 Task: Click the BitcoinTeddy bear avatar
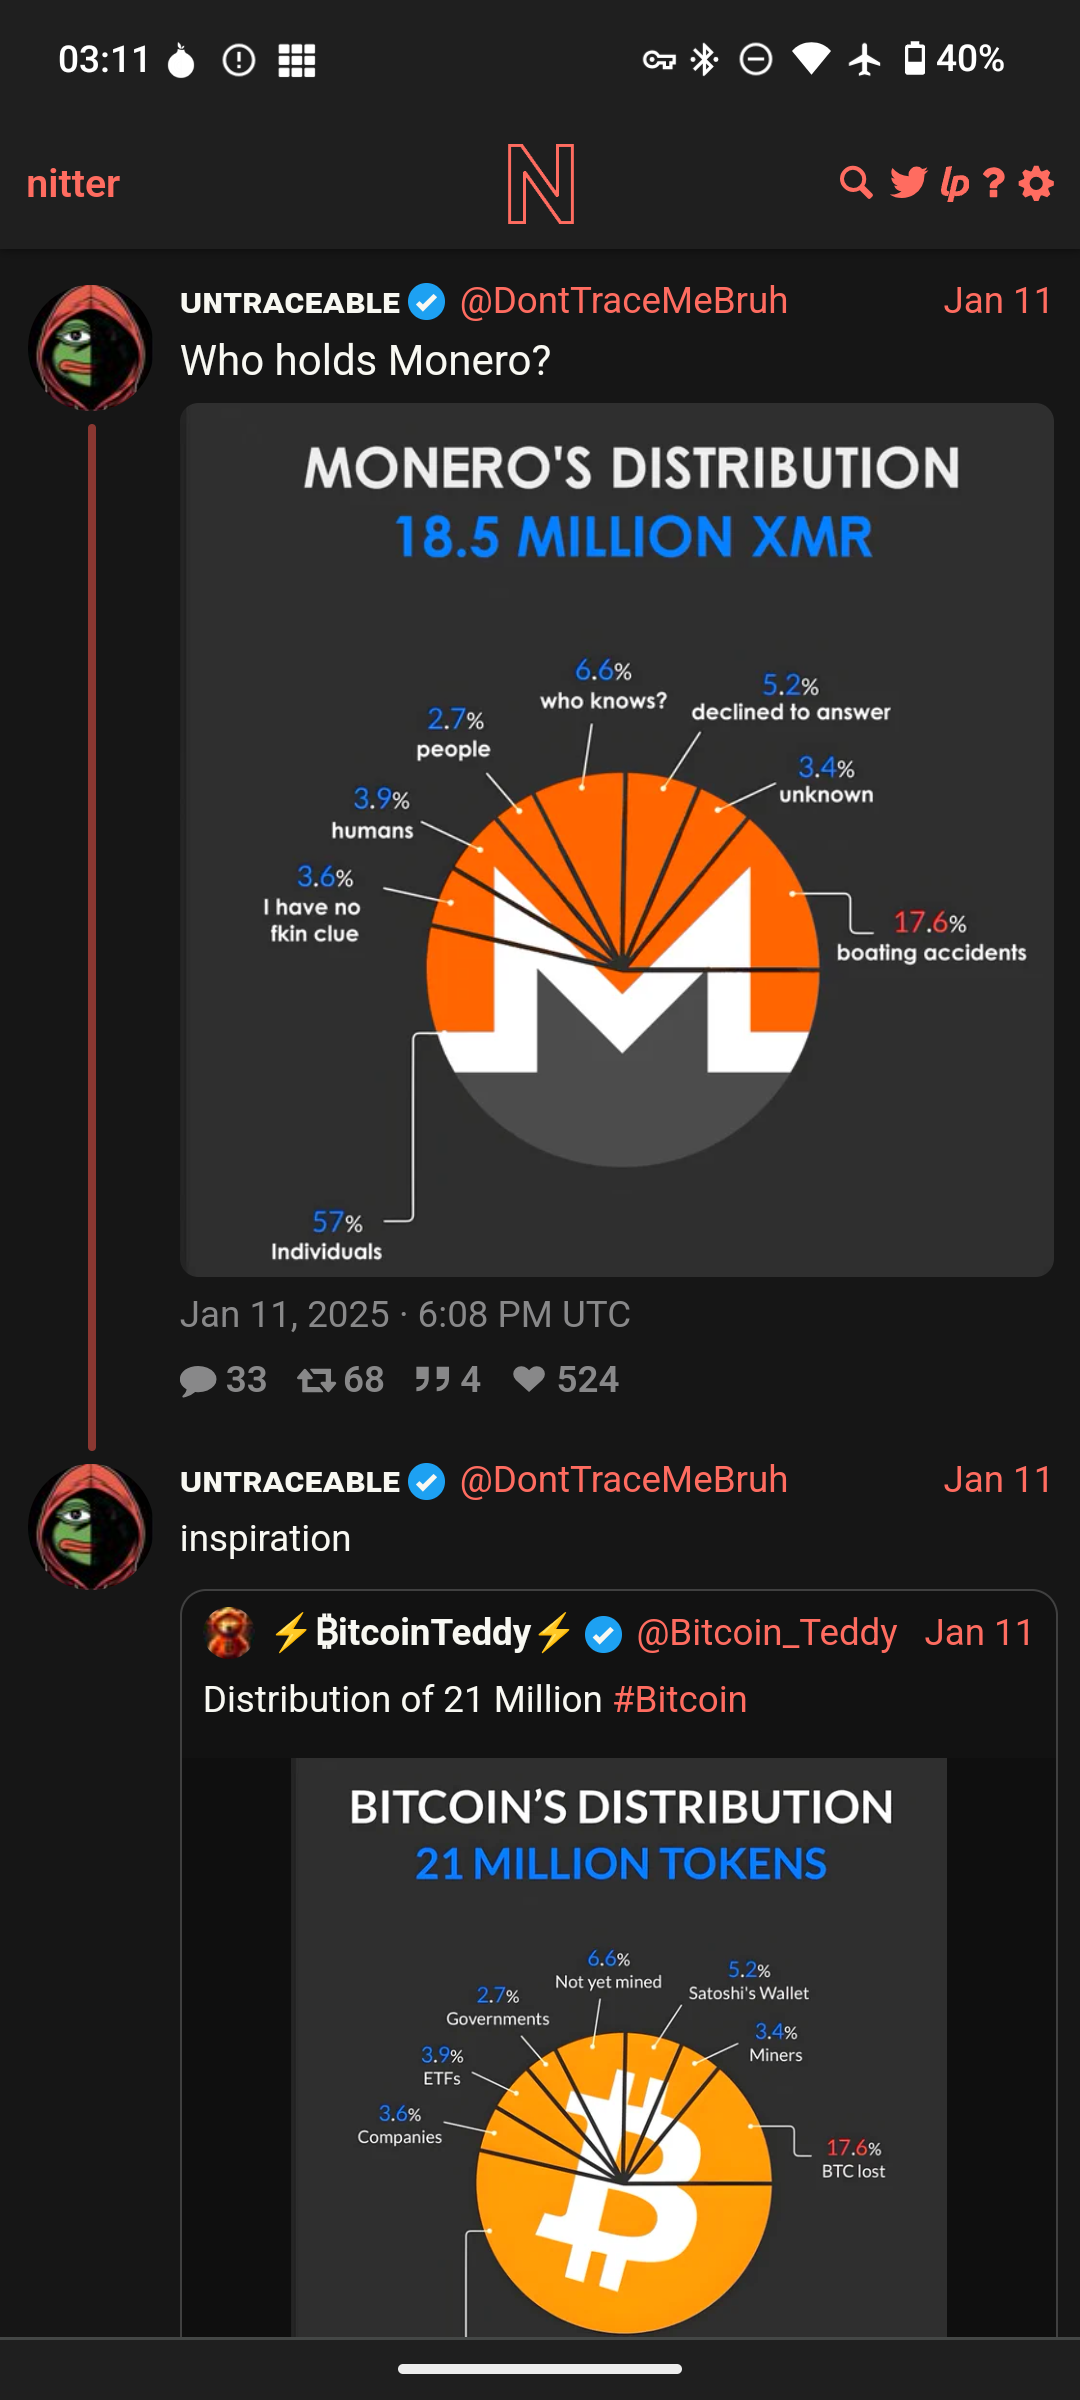[228, 1633]
